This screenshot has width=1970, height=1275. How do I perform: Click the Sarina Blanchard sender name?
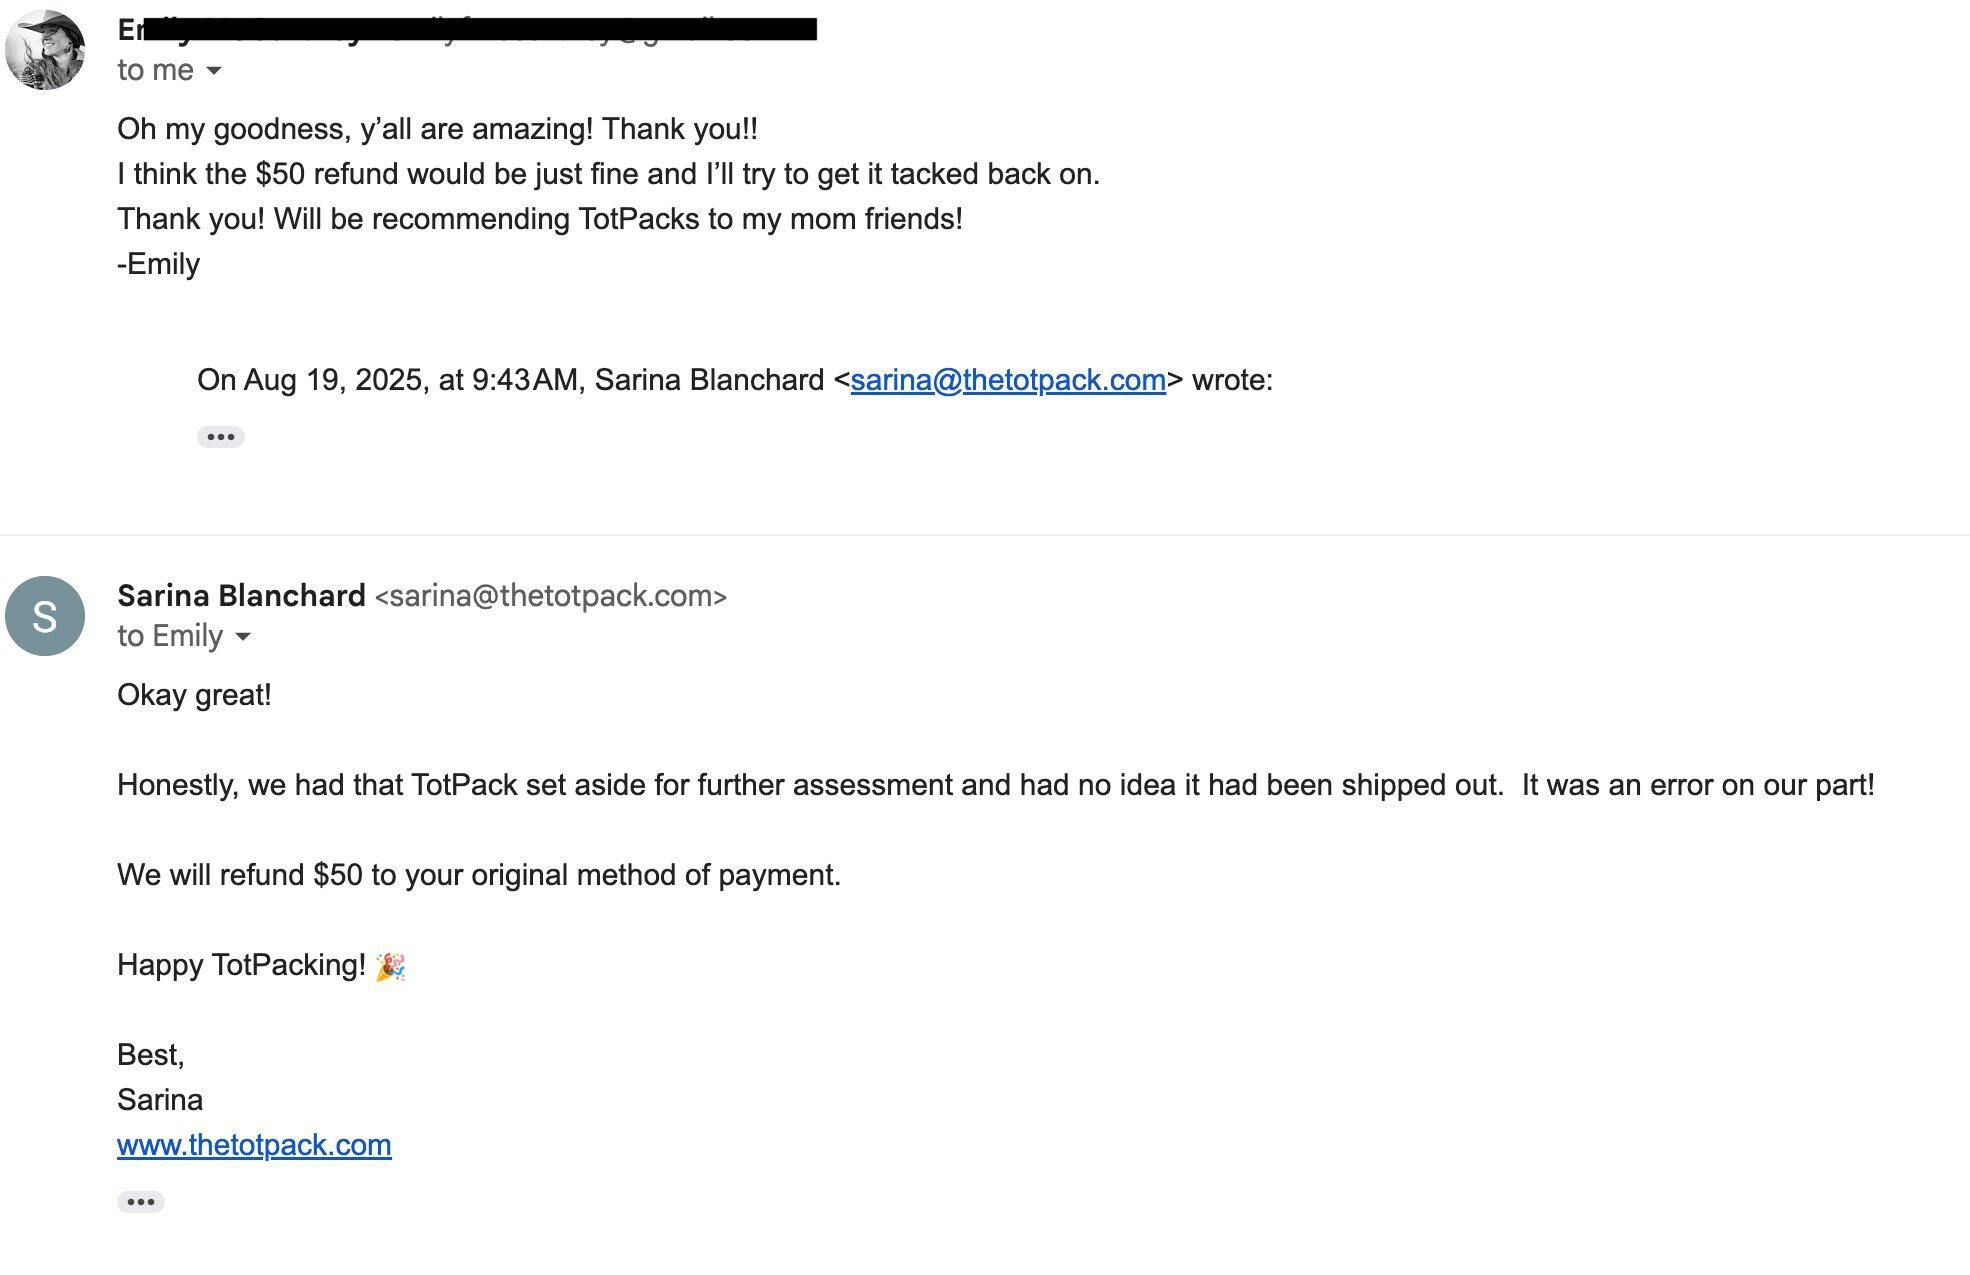coord(241,596)
